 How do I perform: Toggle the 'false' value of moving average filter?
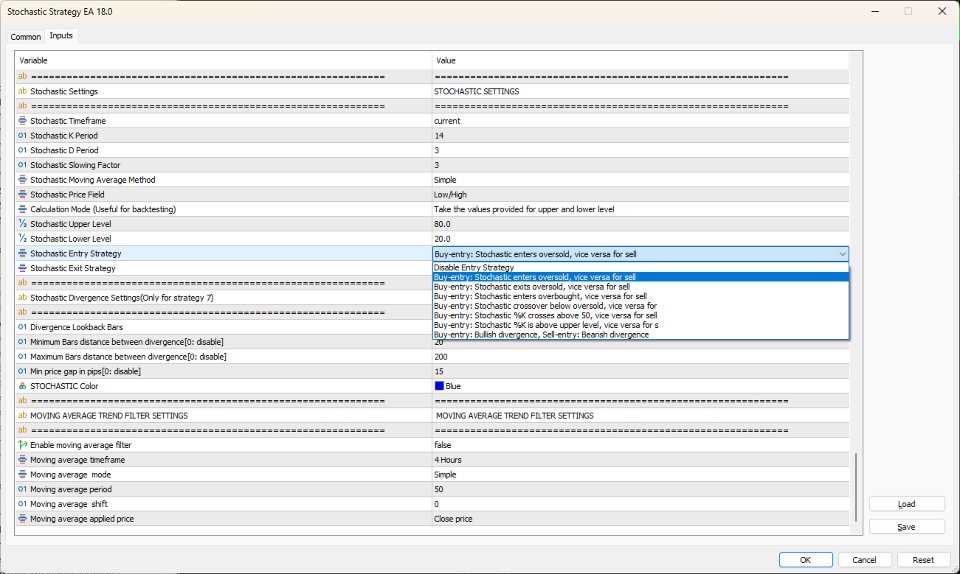tap(443, 445)
